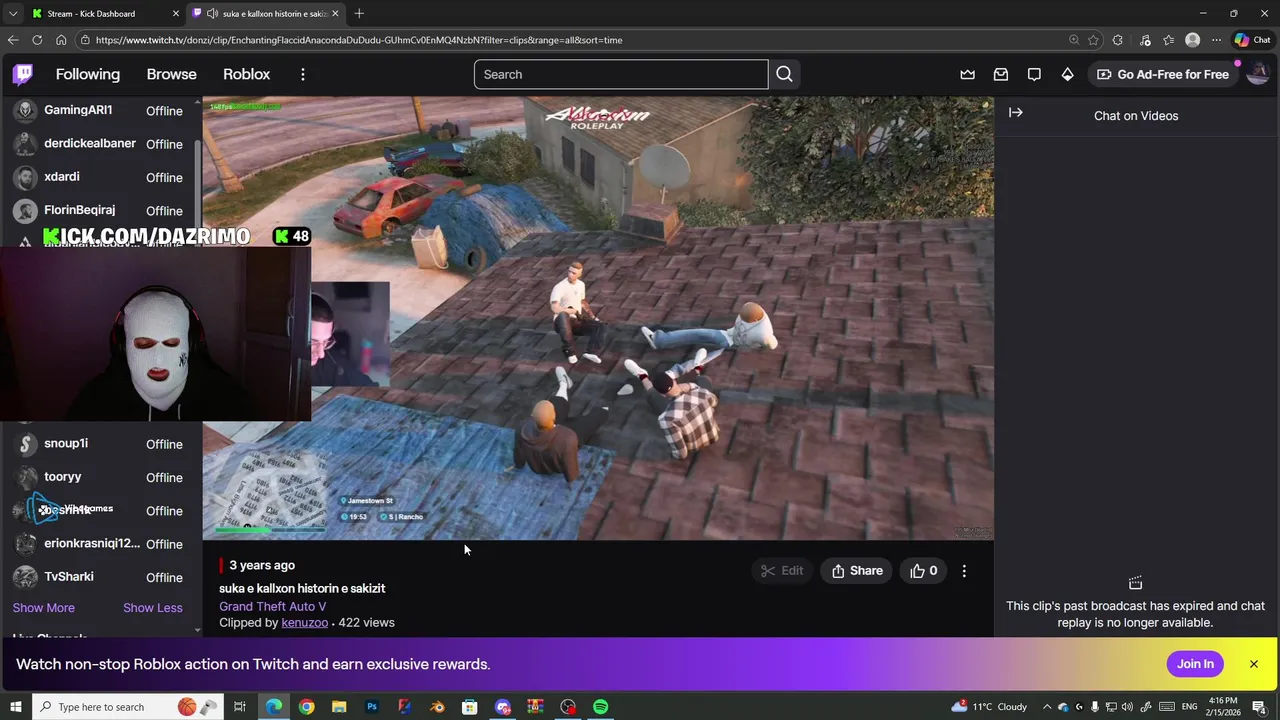Open Twitch user profile avatar menu

click(x=1258, y=74)
